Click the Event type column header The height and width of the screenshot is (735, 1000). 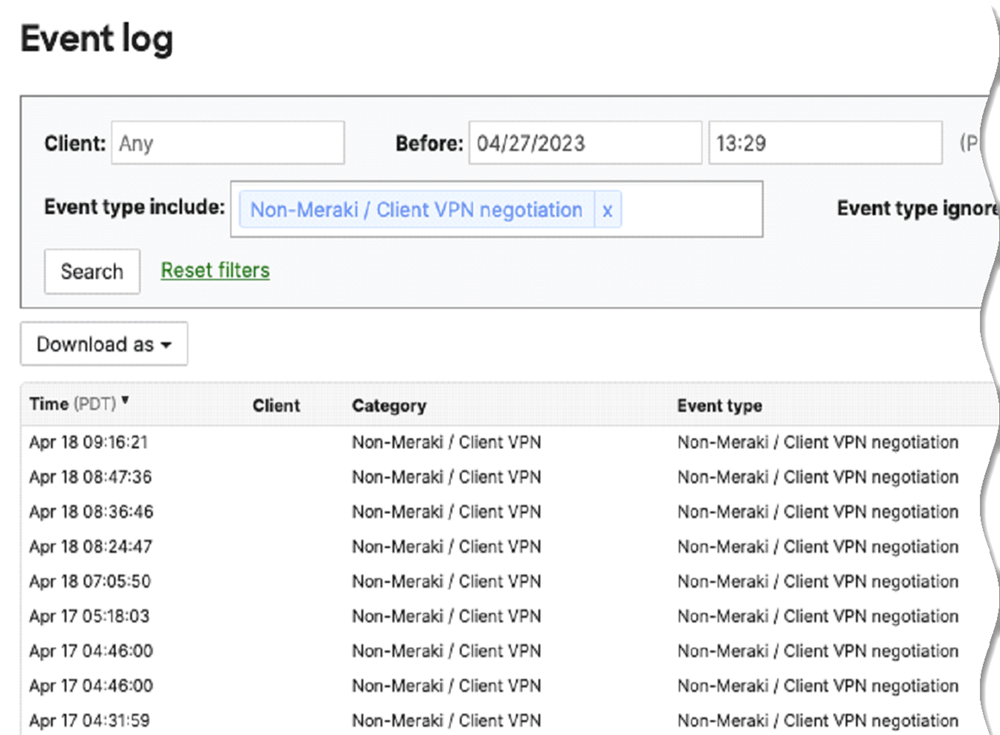(719, 405)
